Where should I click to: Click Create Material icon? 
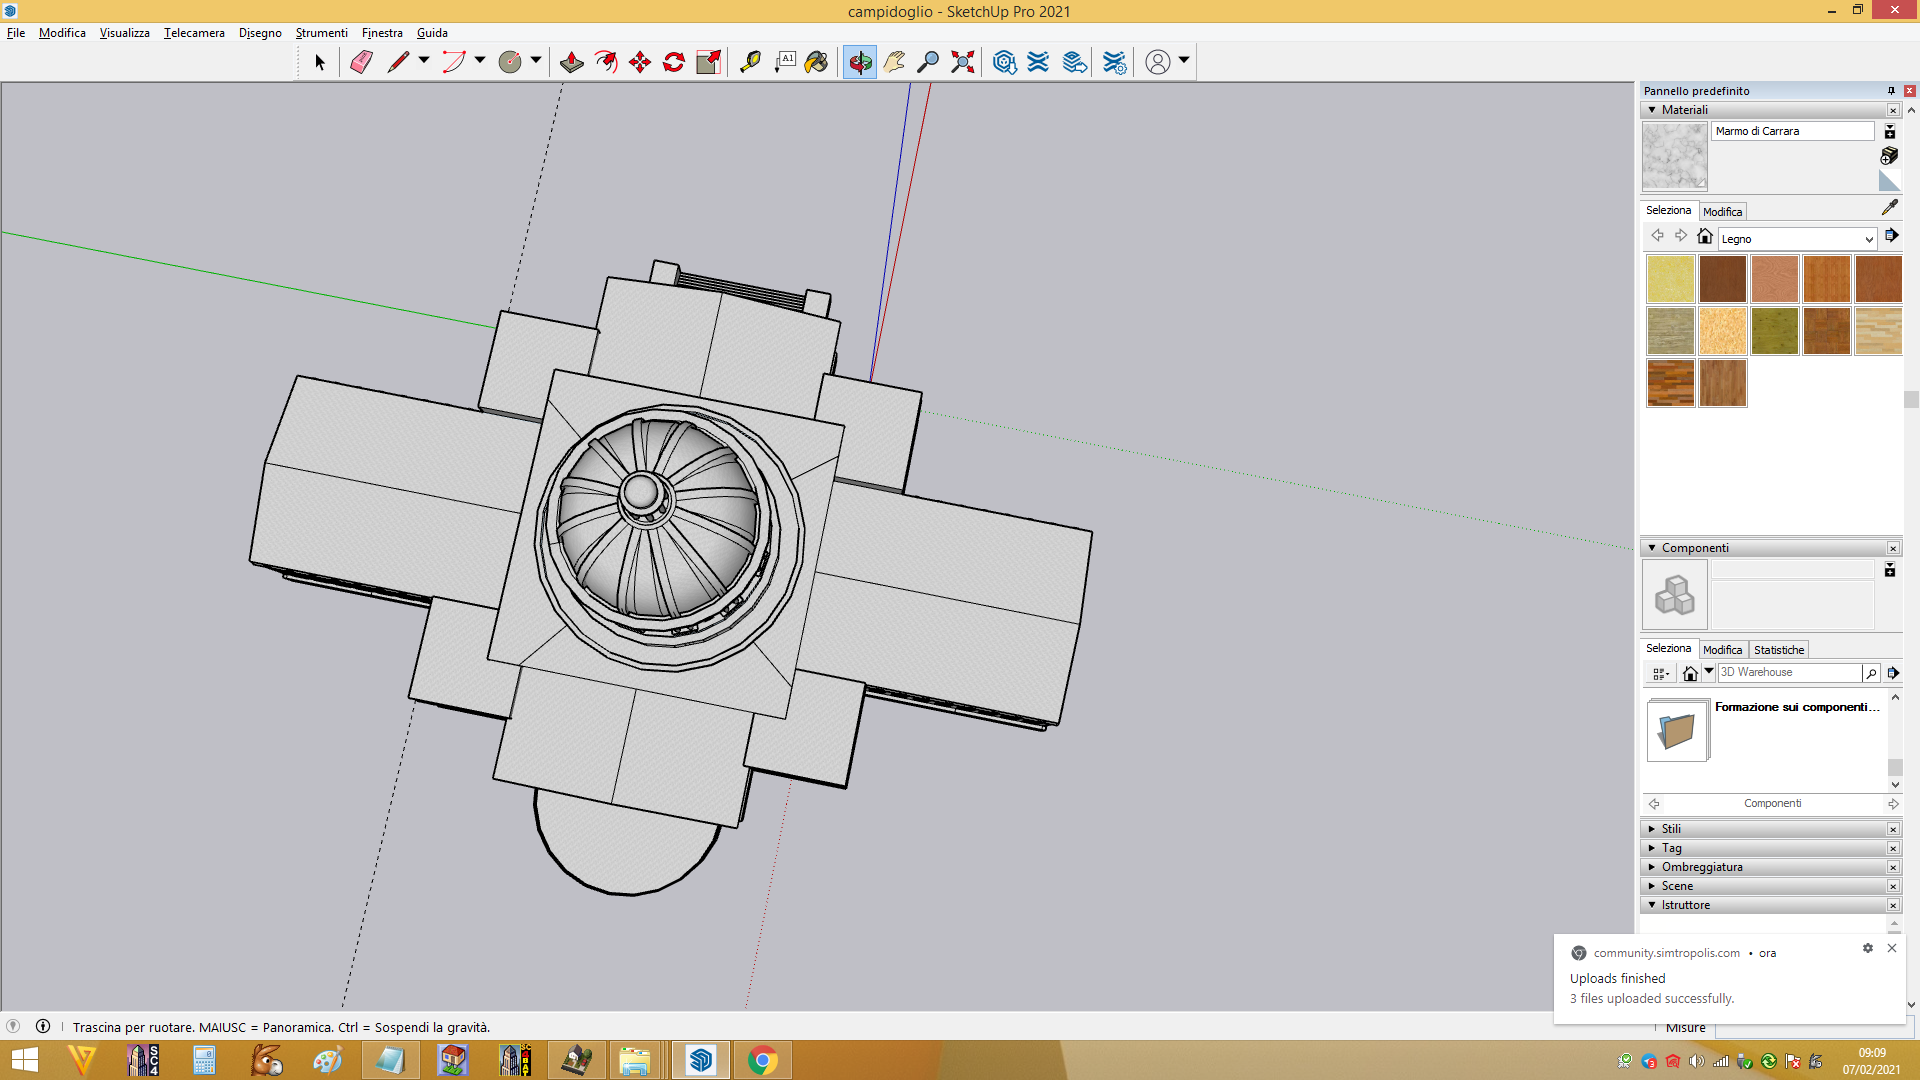pos(1889,155)
